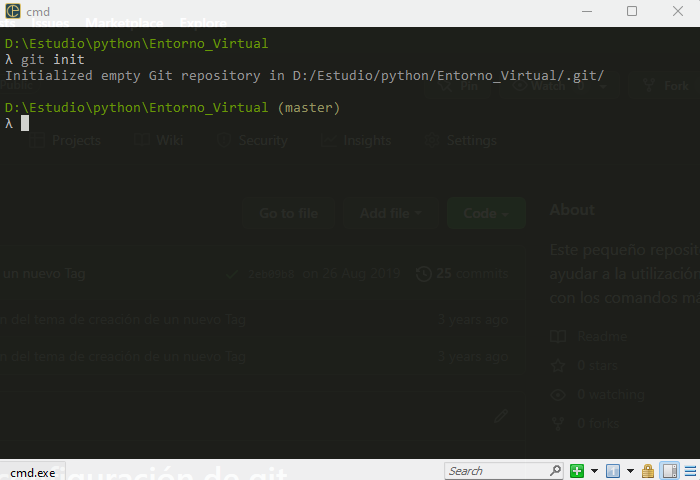This screenshot has width=700, height=480.
Task: Create a new console with the green plus icon
Action: (x=577, y=471)
